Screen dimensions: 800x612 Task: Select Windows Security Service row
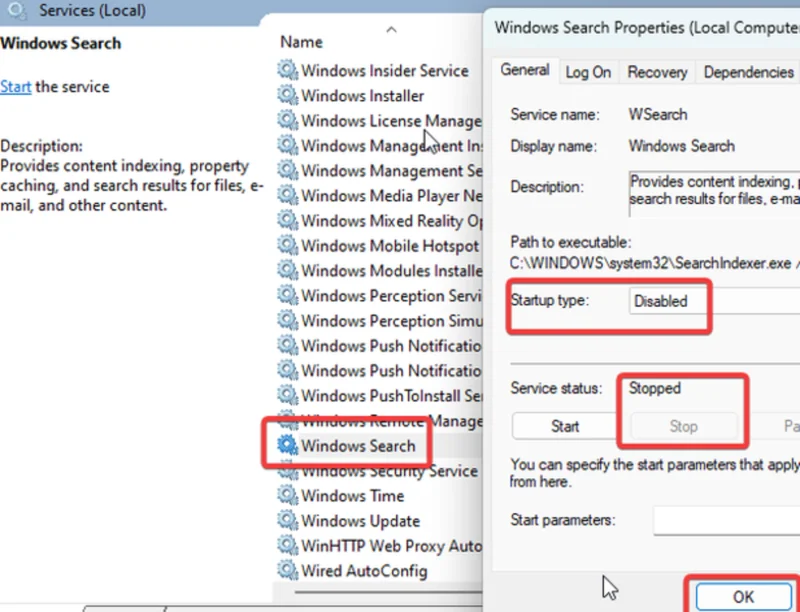pyautogui.click(x=380, y=471)
